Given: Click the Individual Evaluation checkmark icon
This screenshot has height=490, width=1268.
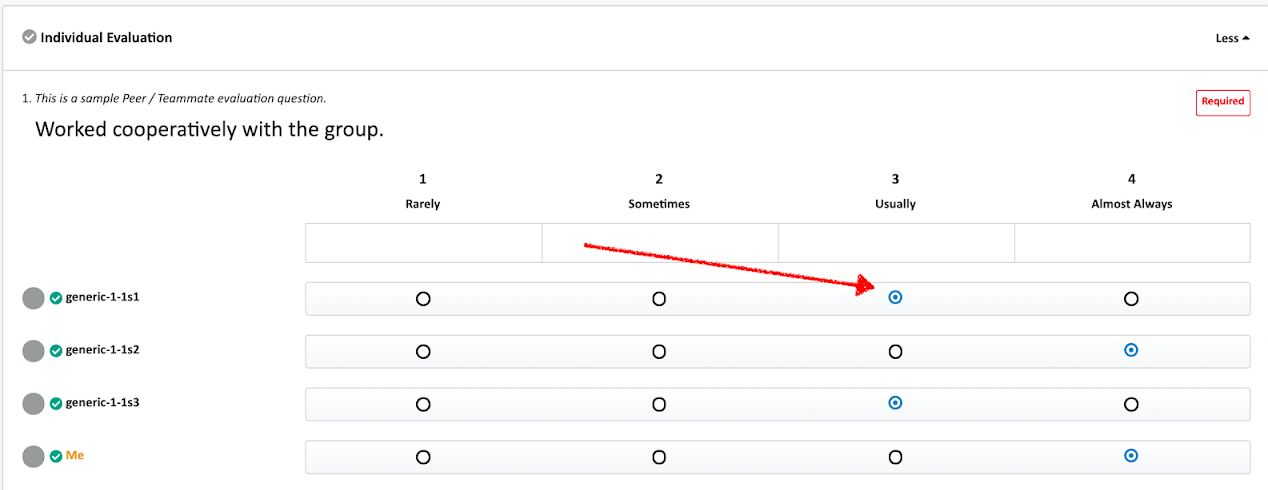Looking at the screenshot, I should (x=30, y=38).
